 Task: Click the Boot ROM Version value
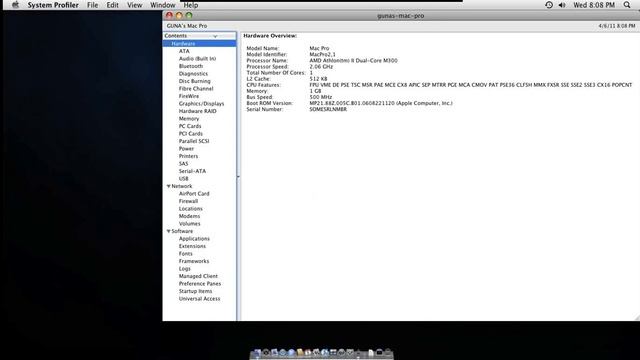381,103
